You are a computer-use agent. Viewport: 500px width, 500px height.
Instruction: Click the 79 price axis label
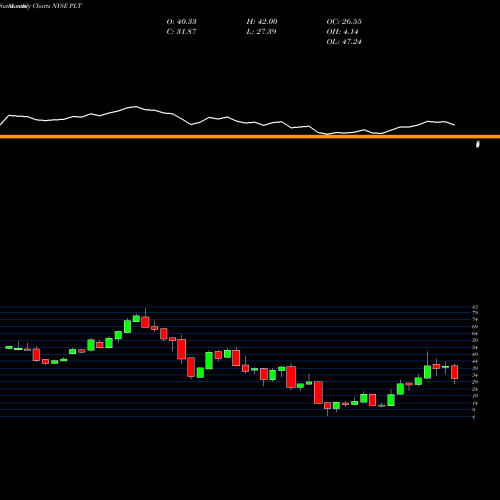click(x=475, y=313)
